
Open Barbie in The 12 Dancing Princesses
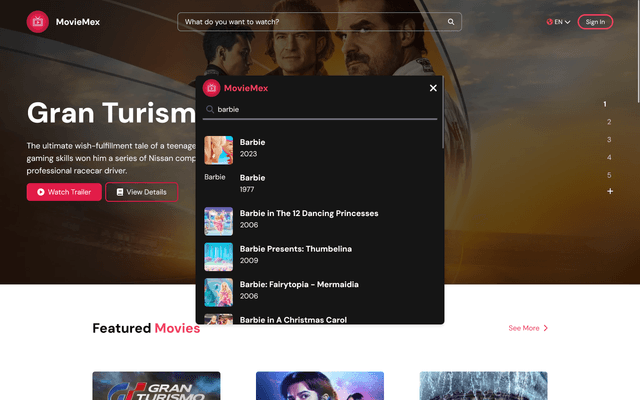pos(320,221)
